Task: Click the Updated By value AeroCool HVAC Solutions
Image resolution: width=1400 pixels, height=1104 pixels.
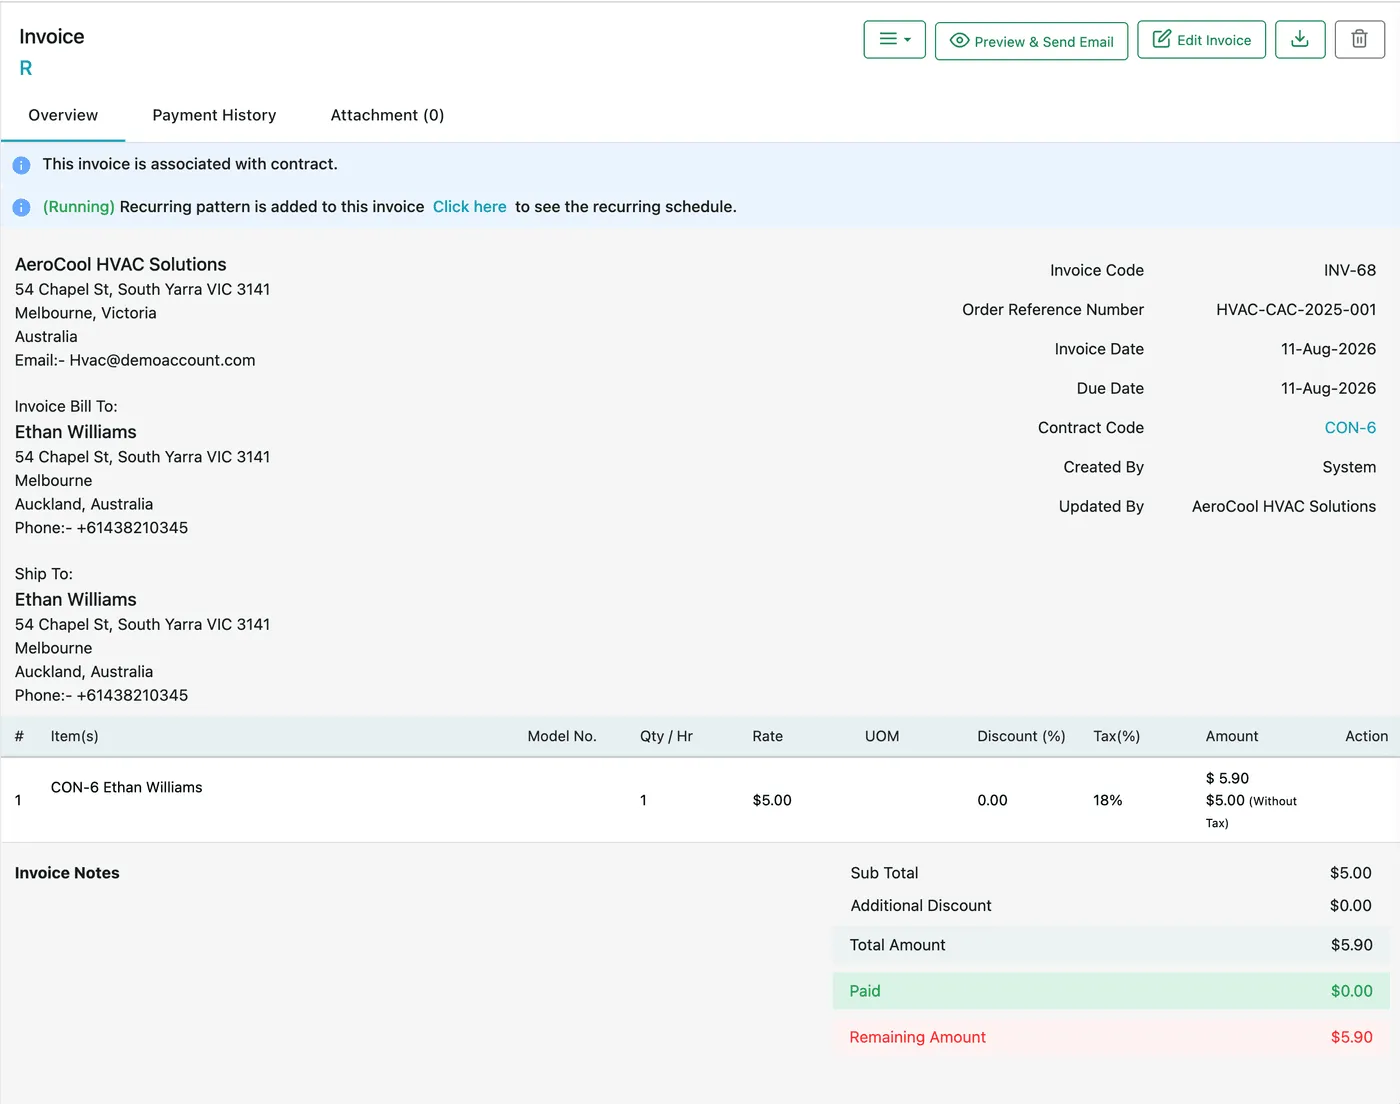Action: pyautogui.click(x=1284, y=507)
